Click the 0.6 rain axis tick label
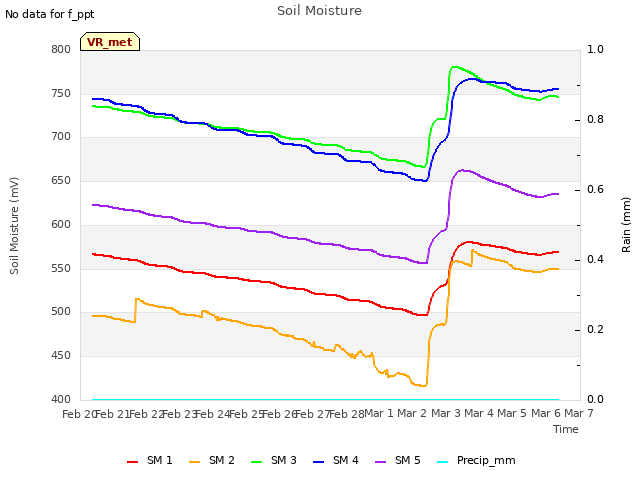This screenshot has width=640, height=480. click(595, 189)
